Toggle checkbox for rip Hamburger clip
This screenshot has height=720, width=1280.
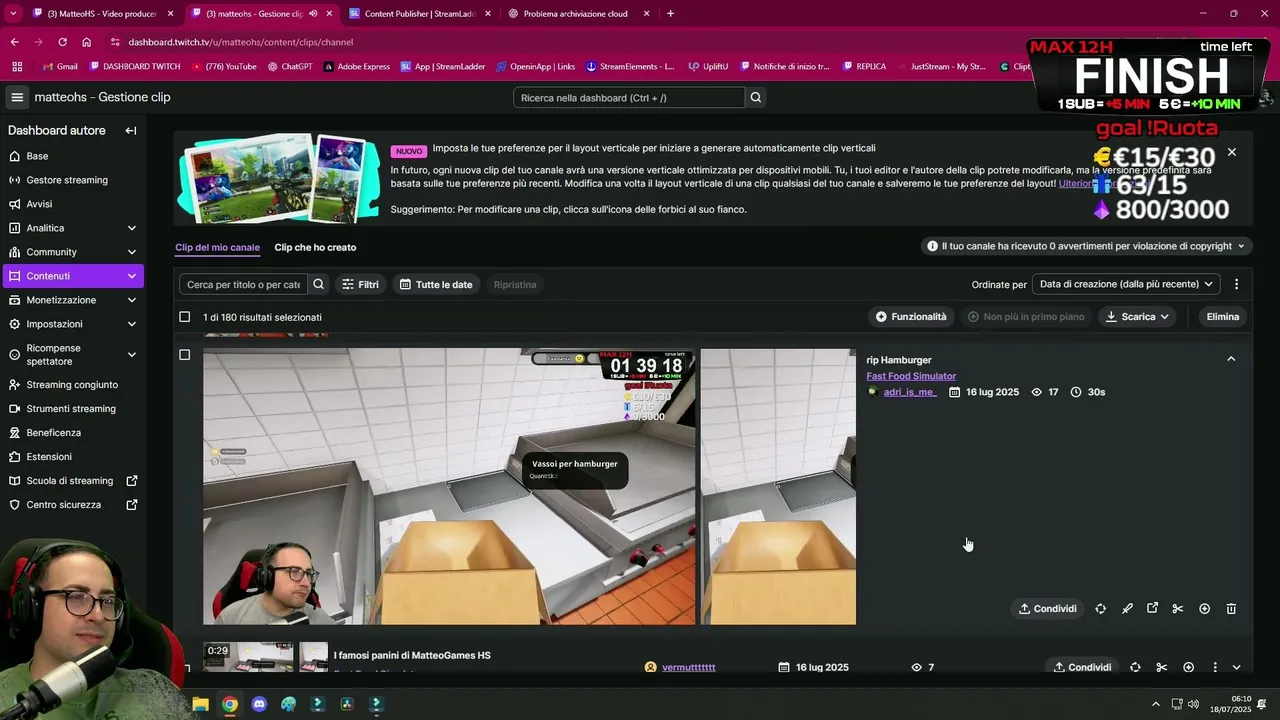coord(184,355)
